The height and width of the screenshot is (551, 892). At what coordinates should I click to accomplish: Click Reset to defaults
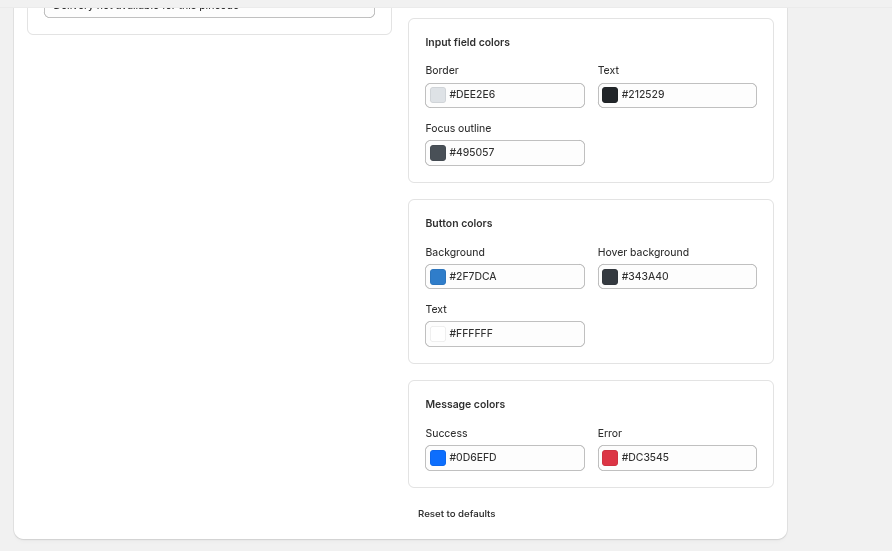click(456, 513)
